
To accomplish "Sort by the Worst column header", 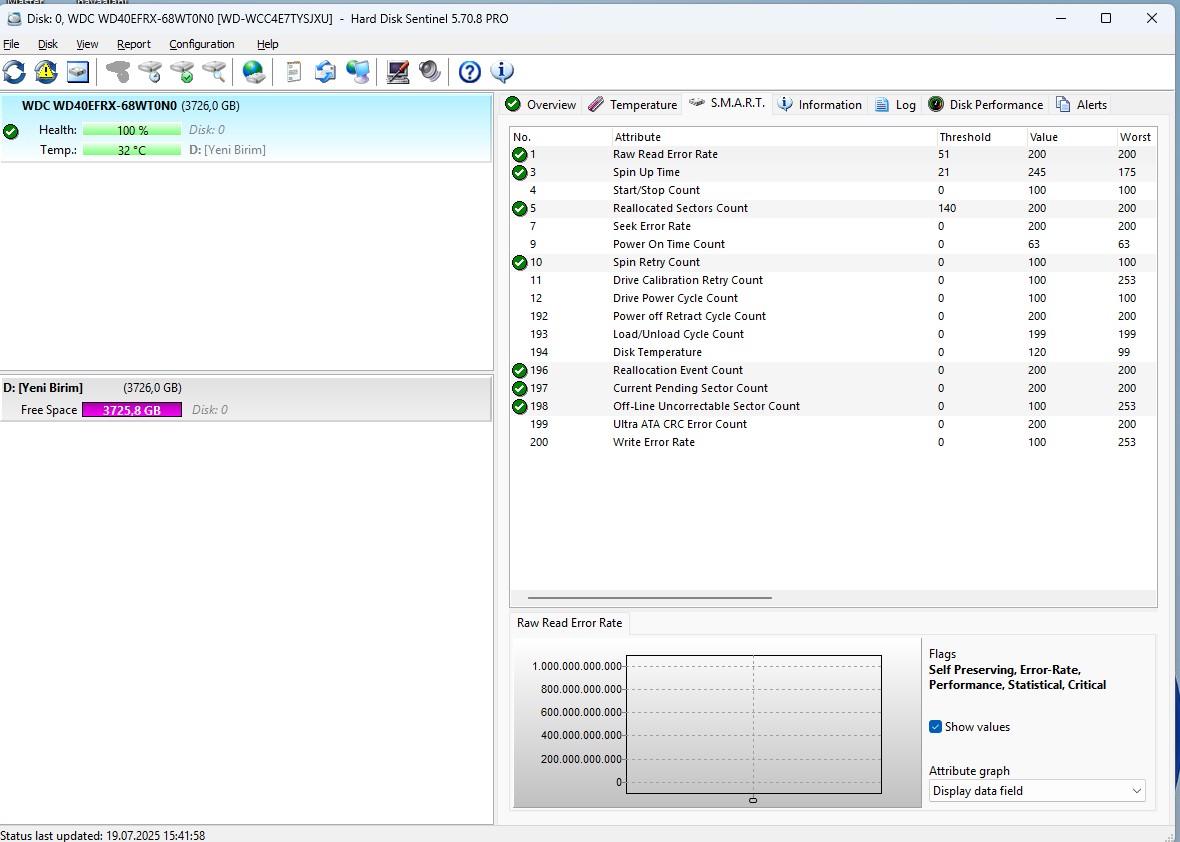I will [1136, 137].
